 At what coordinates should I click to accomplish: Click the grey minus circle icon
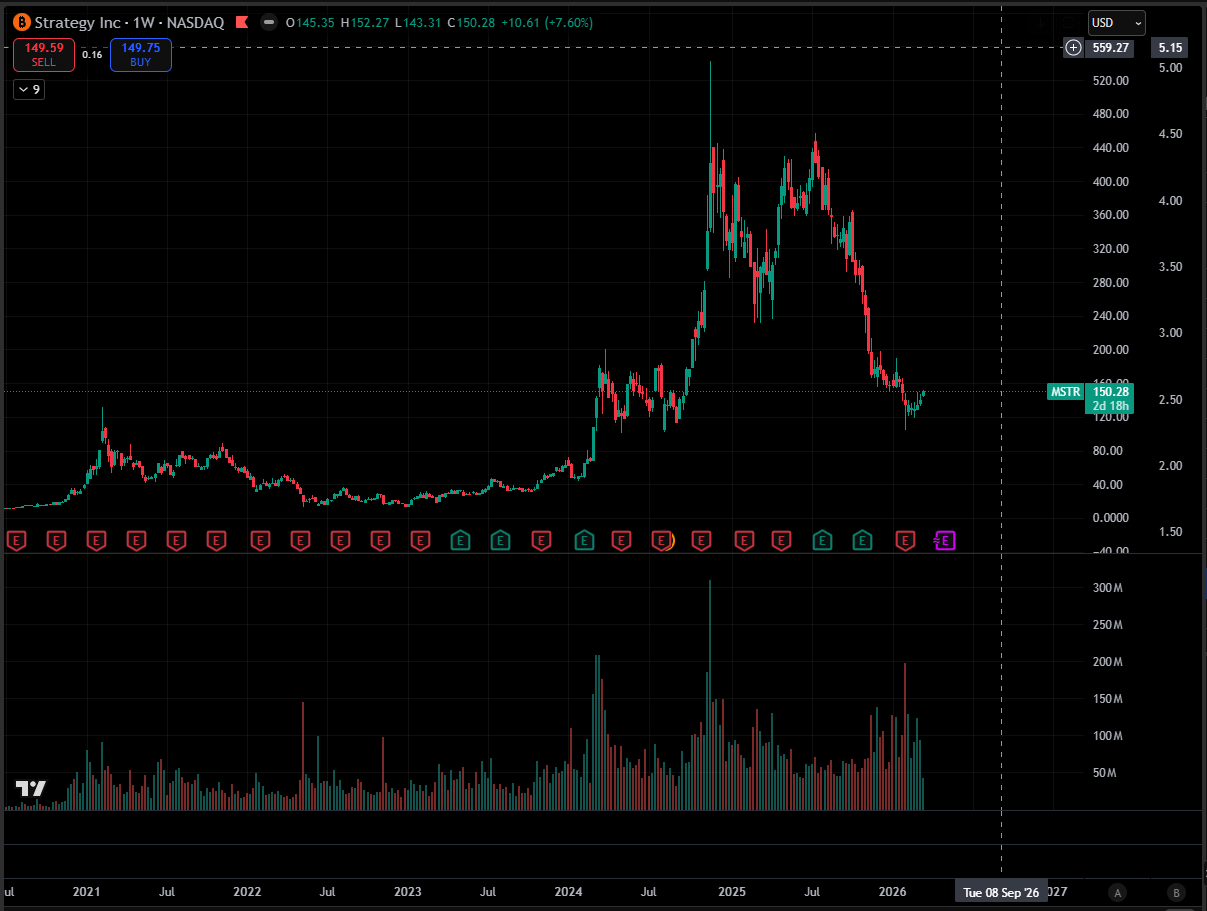[269, 22]
